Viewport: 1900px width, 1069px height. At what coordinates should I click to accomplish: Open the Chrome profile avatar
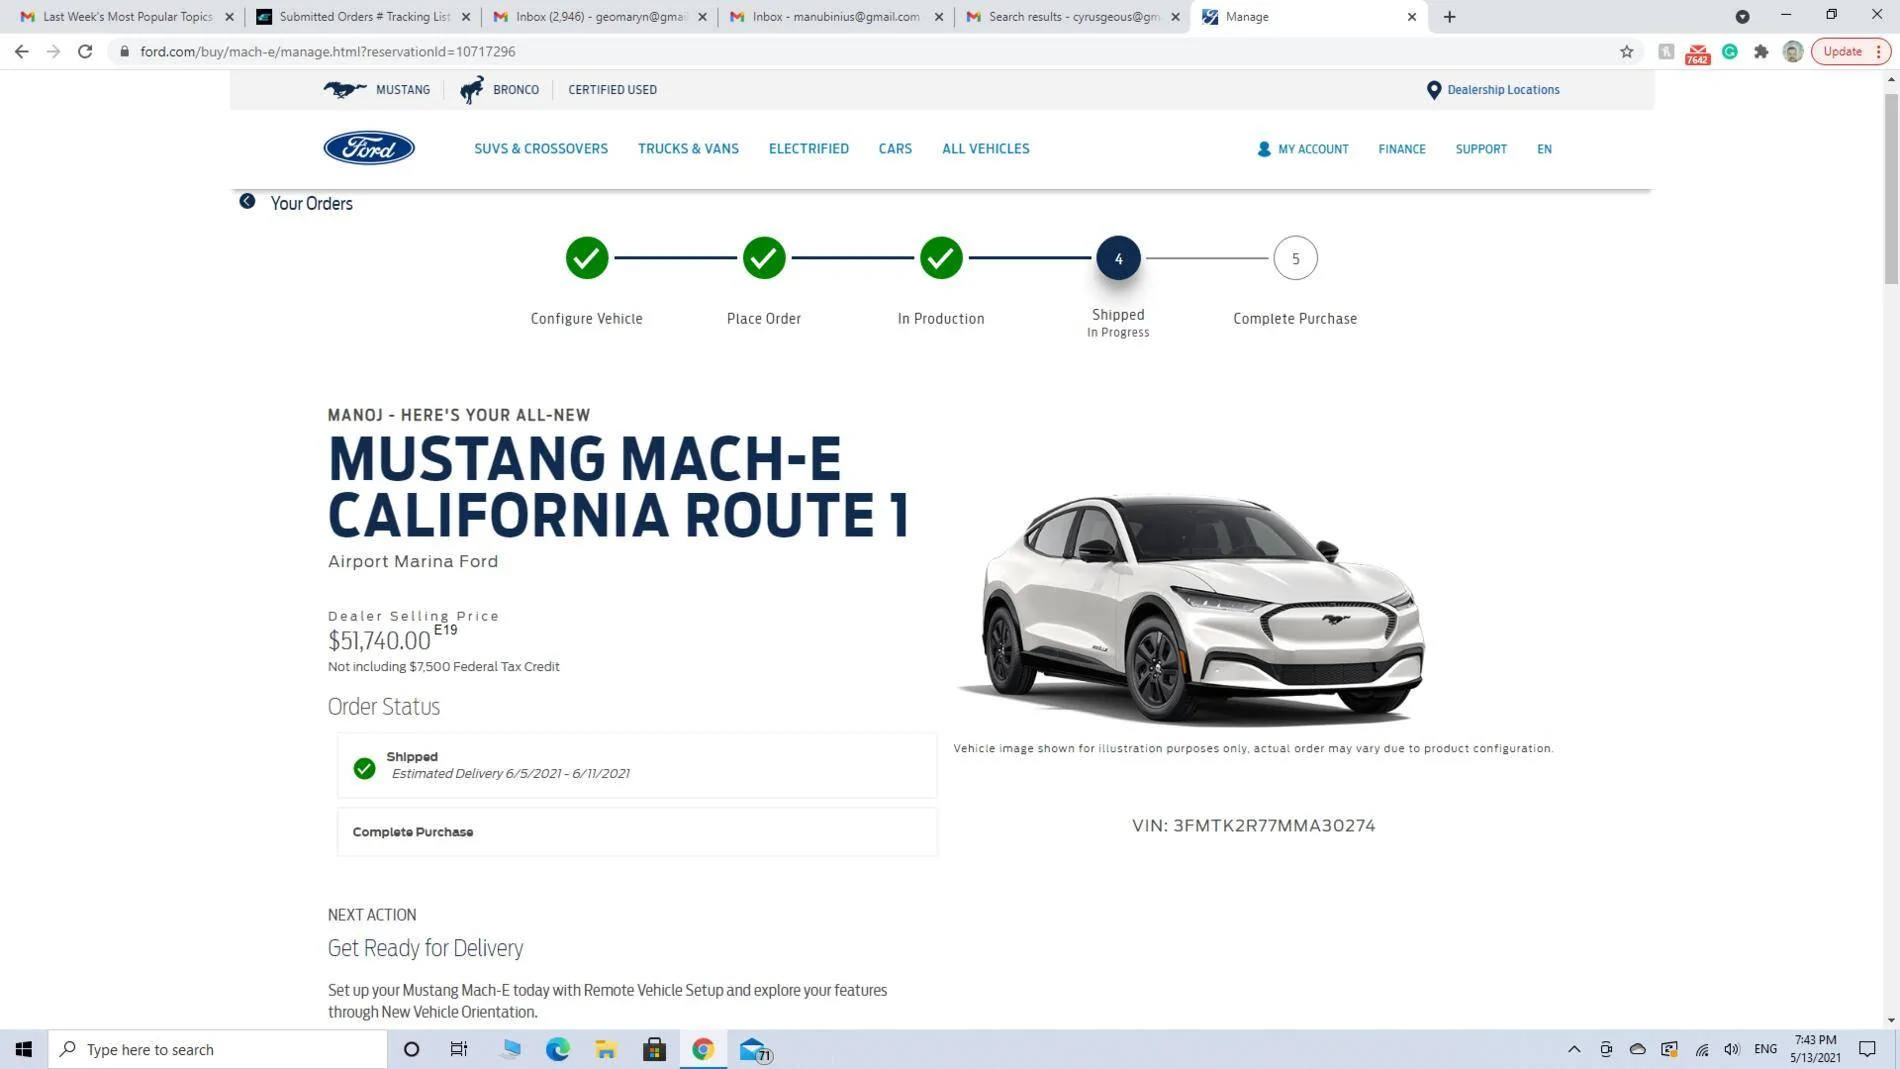1792,51
